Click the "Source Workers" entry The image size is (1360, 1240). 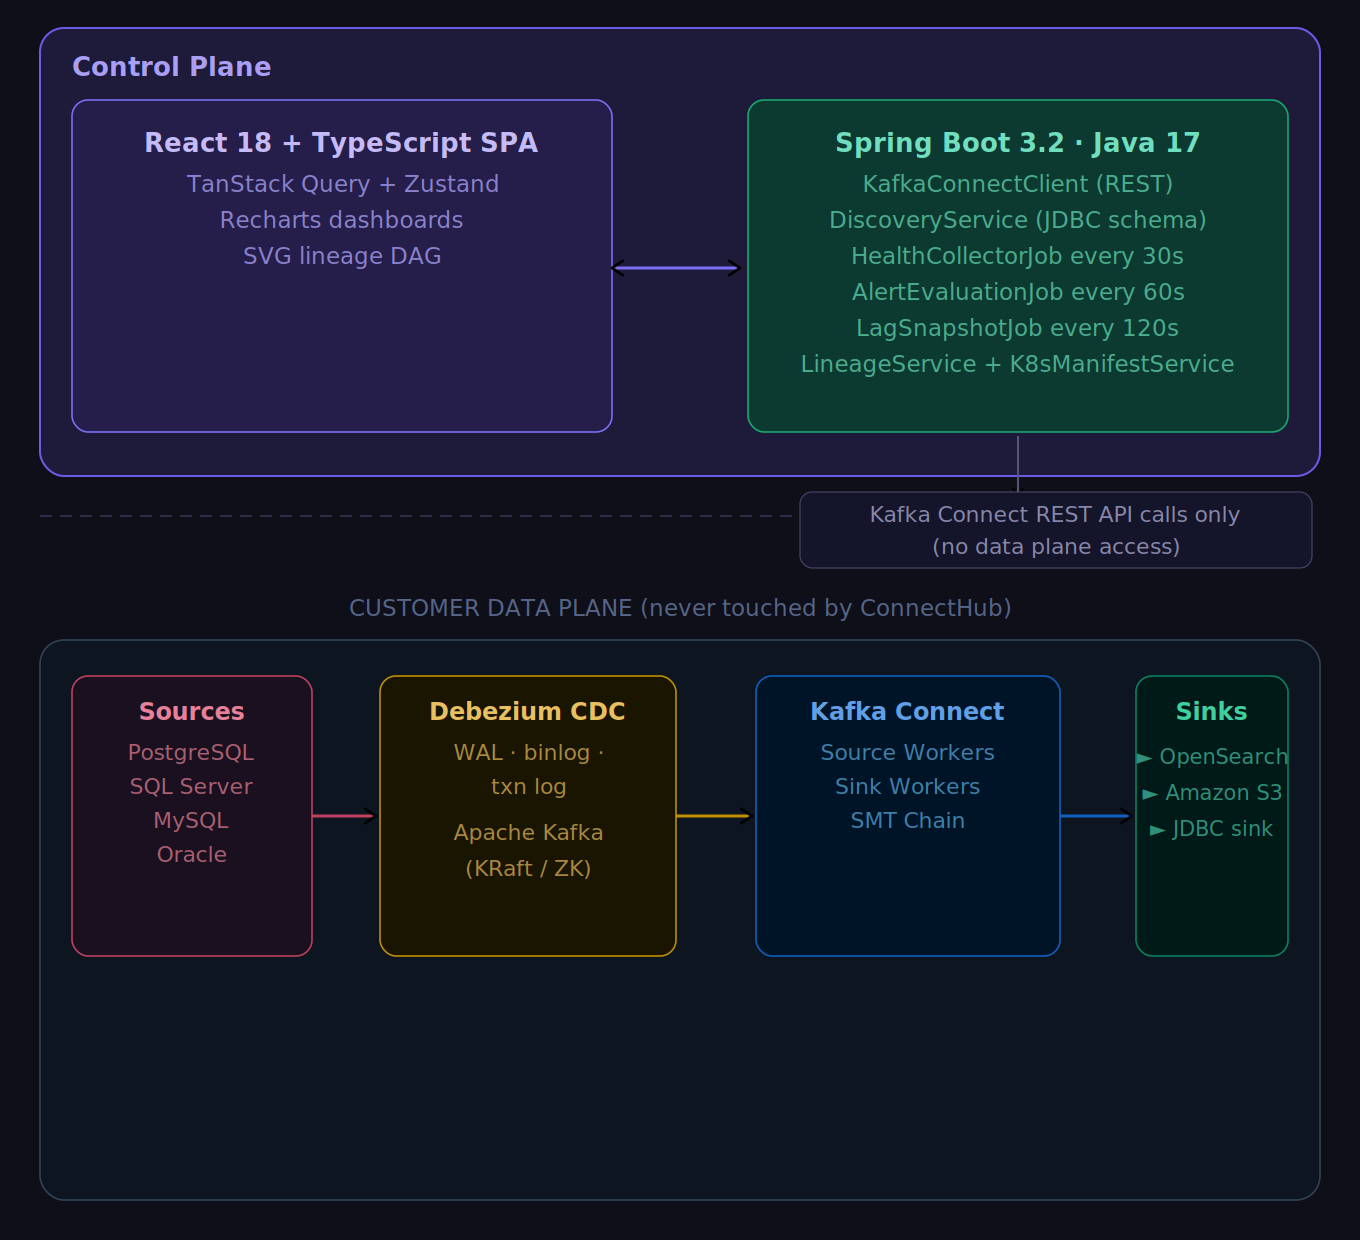908,753
